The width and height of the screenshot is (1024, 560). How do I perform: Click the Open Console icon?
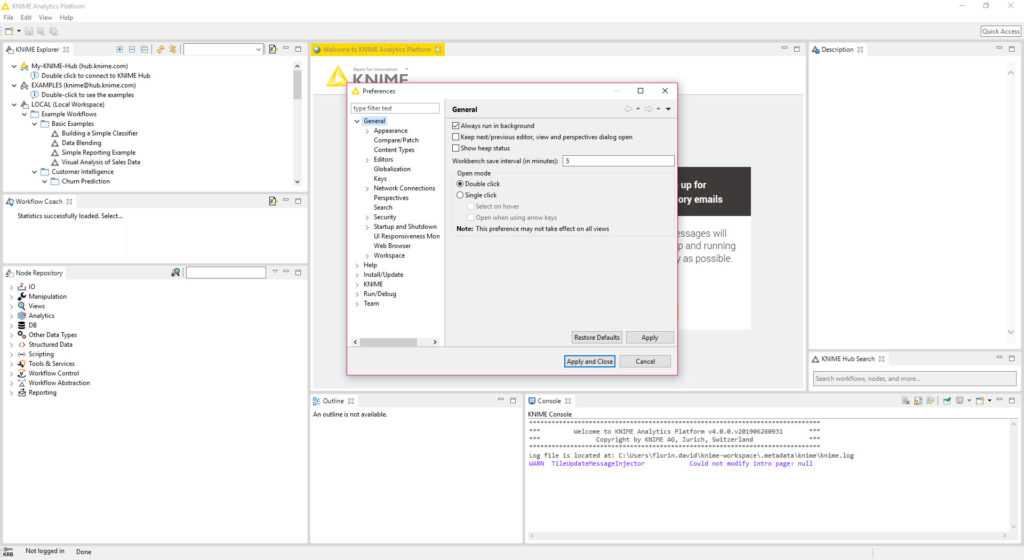(x=980, y=401)
